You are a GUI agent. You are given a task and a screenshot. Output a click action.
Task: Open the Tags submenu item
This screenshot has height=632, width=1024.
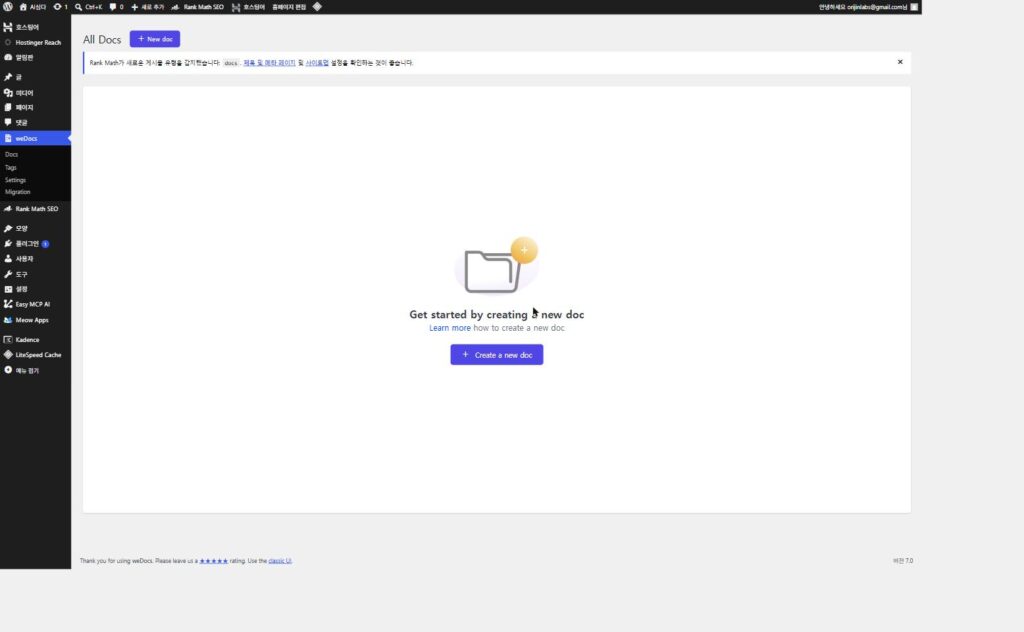coord(10,167)
